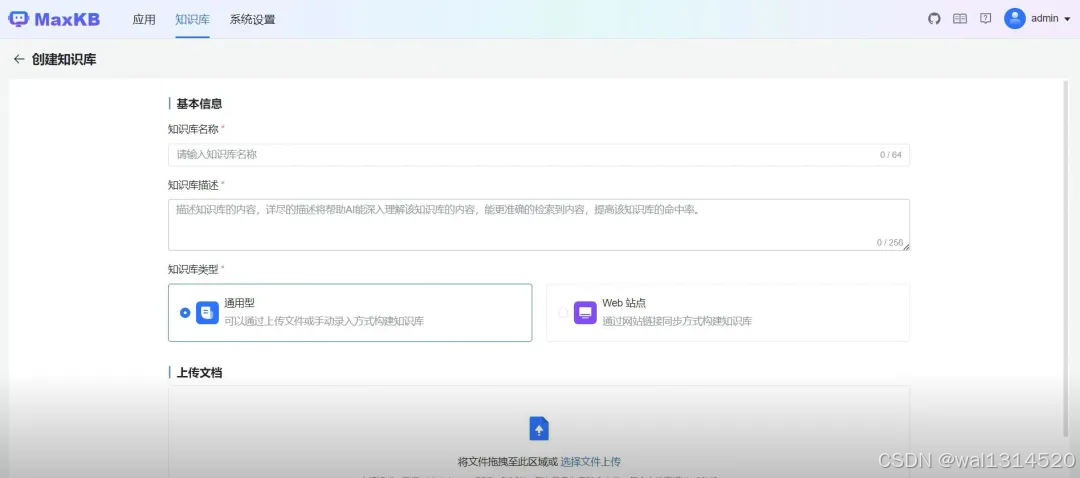
Task: Open the GitHub icon link
Action: point(934,19)
